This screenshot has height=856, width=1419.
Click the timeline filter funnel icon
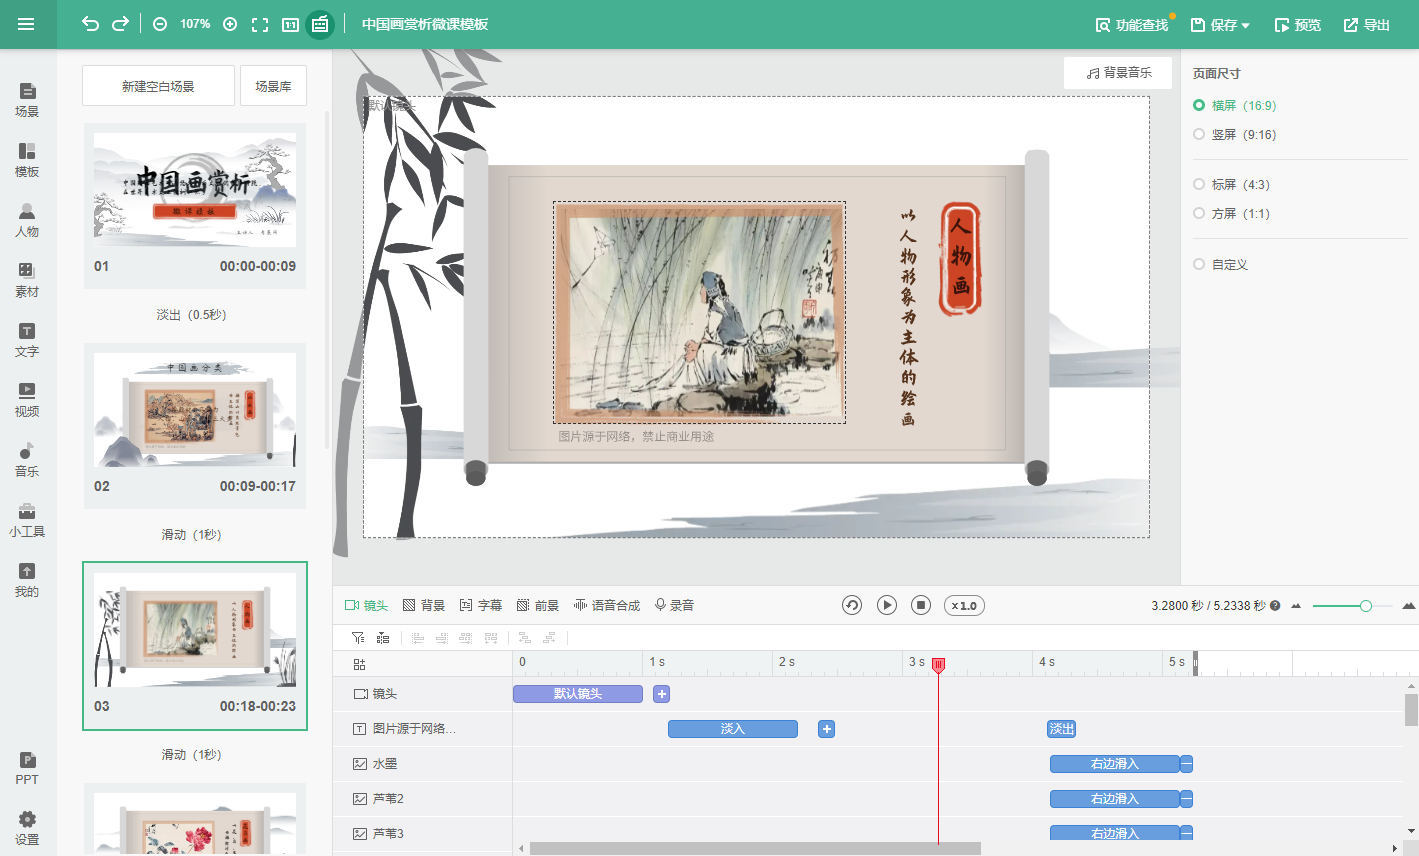(358, 637)
